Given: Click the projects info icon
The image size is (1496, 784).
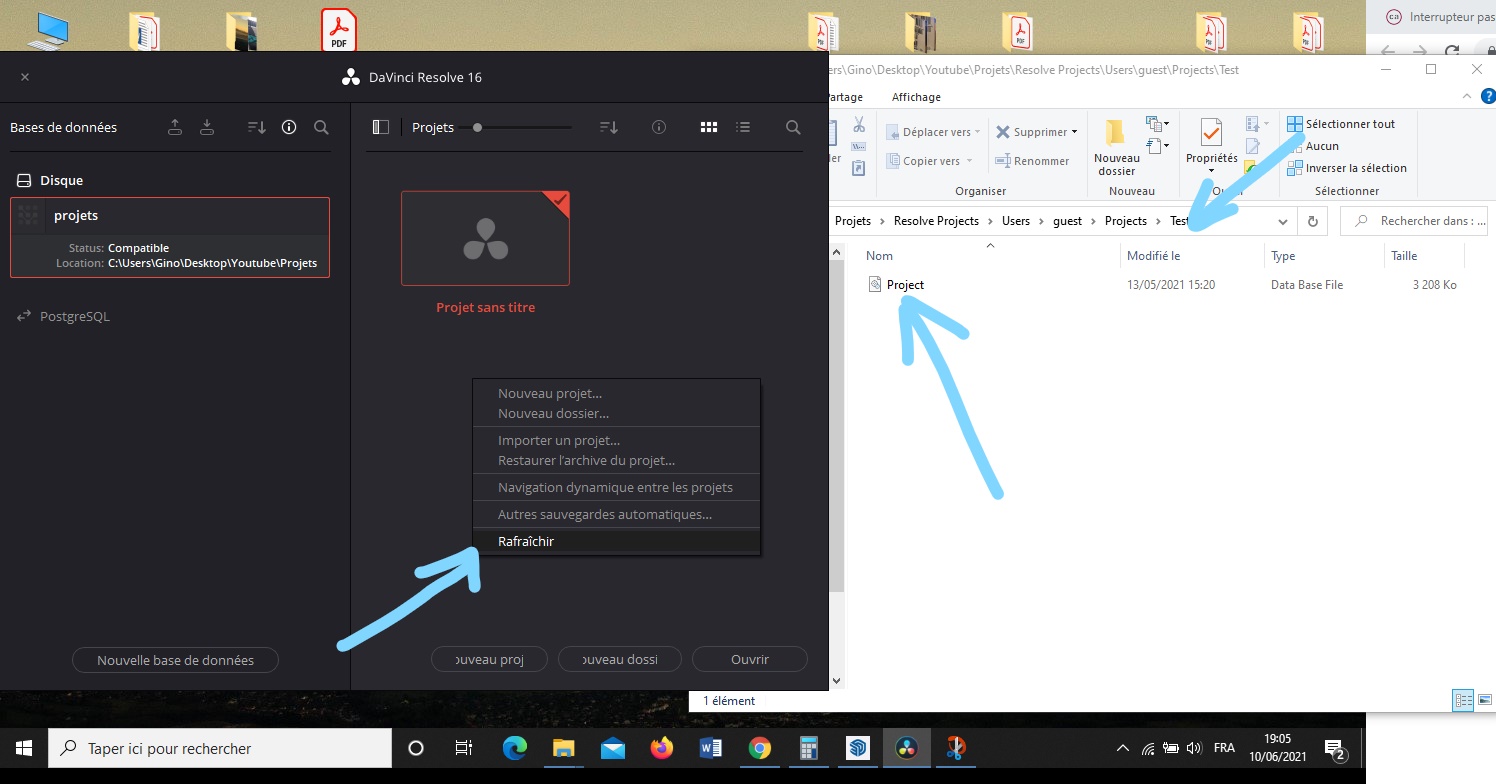Looking at the screenshot, I should click(x=659, y=127).
